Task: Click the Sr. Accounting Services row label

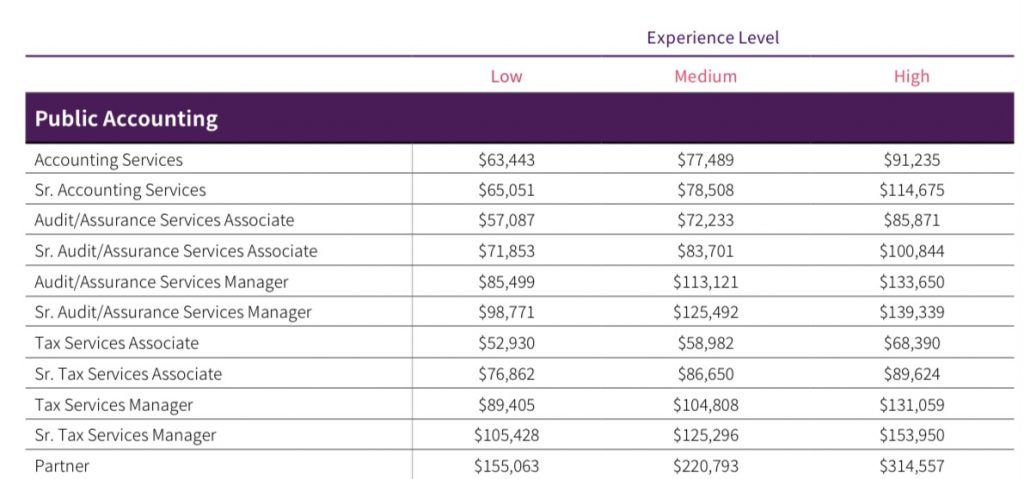Action: (x=120, y=190)
